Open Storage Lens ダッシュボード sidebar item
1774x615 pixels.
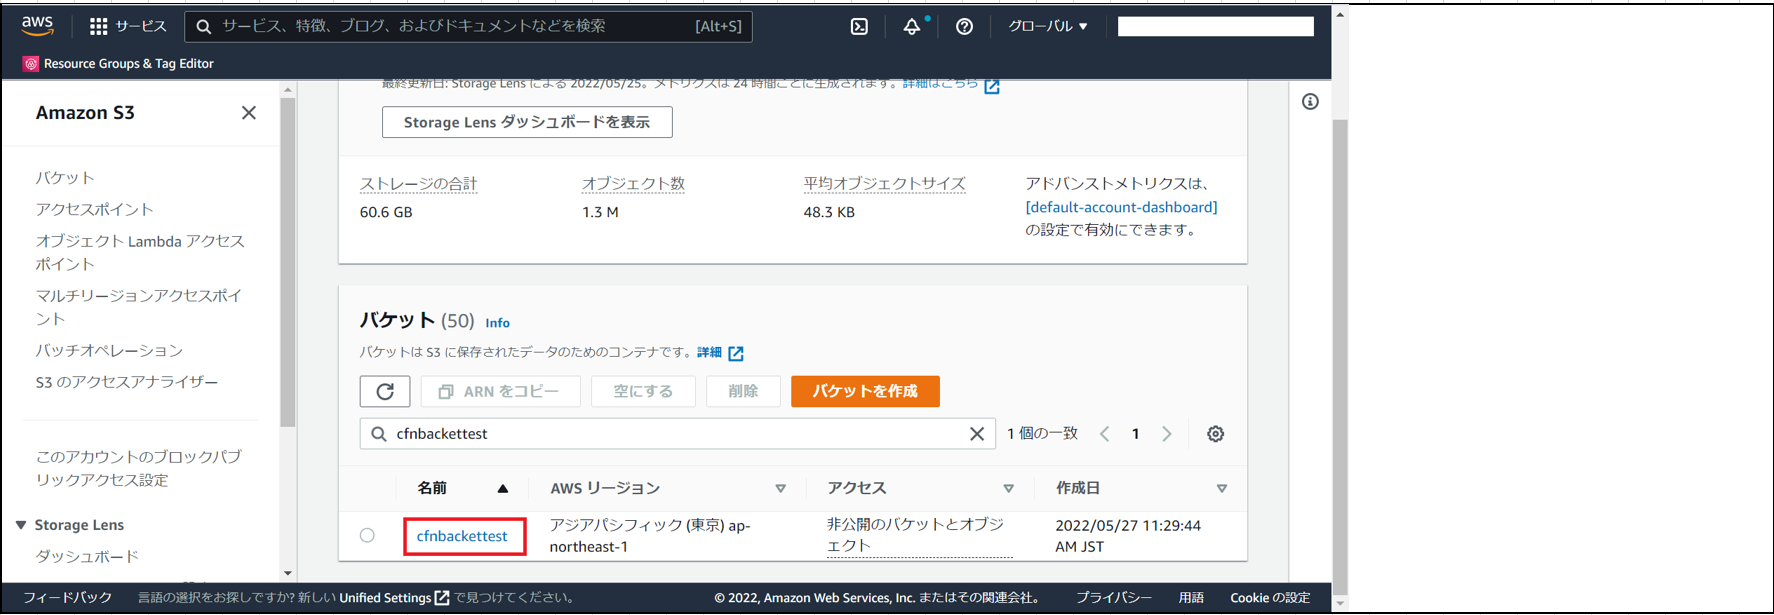tap(87, 556)
